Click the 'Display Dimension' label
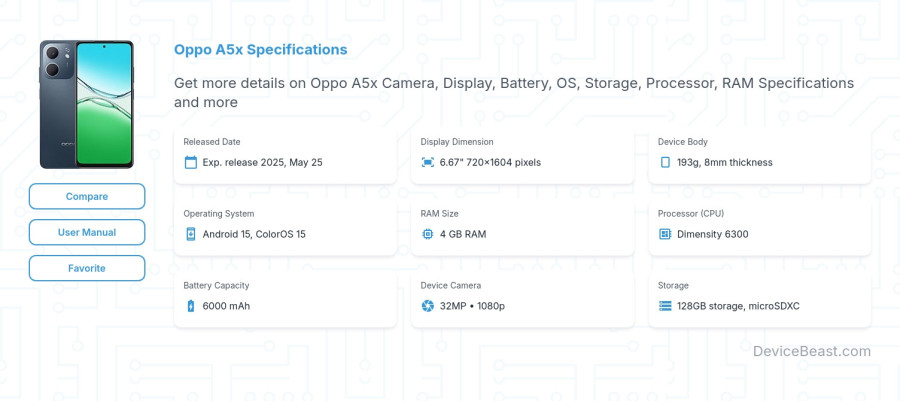The image size is (900, 401). (x=457, y=142)
